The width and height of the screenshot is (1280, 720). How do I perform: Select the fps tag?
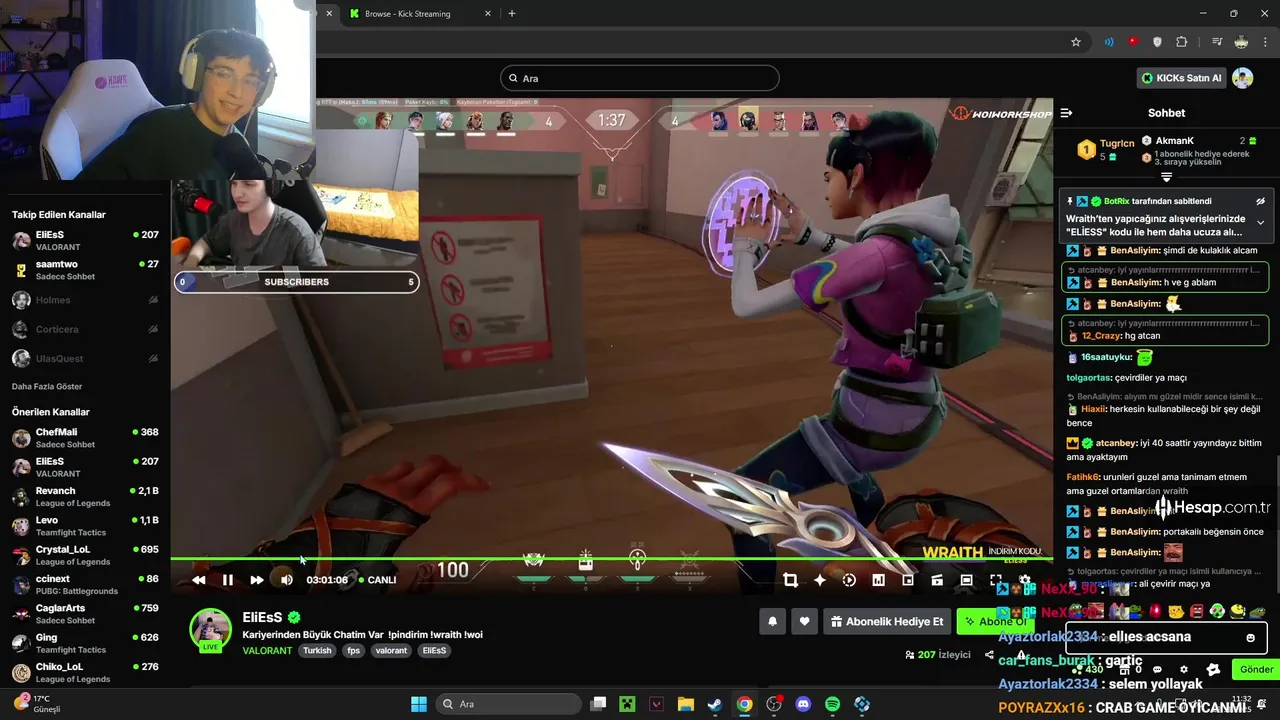[353, 650]
